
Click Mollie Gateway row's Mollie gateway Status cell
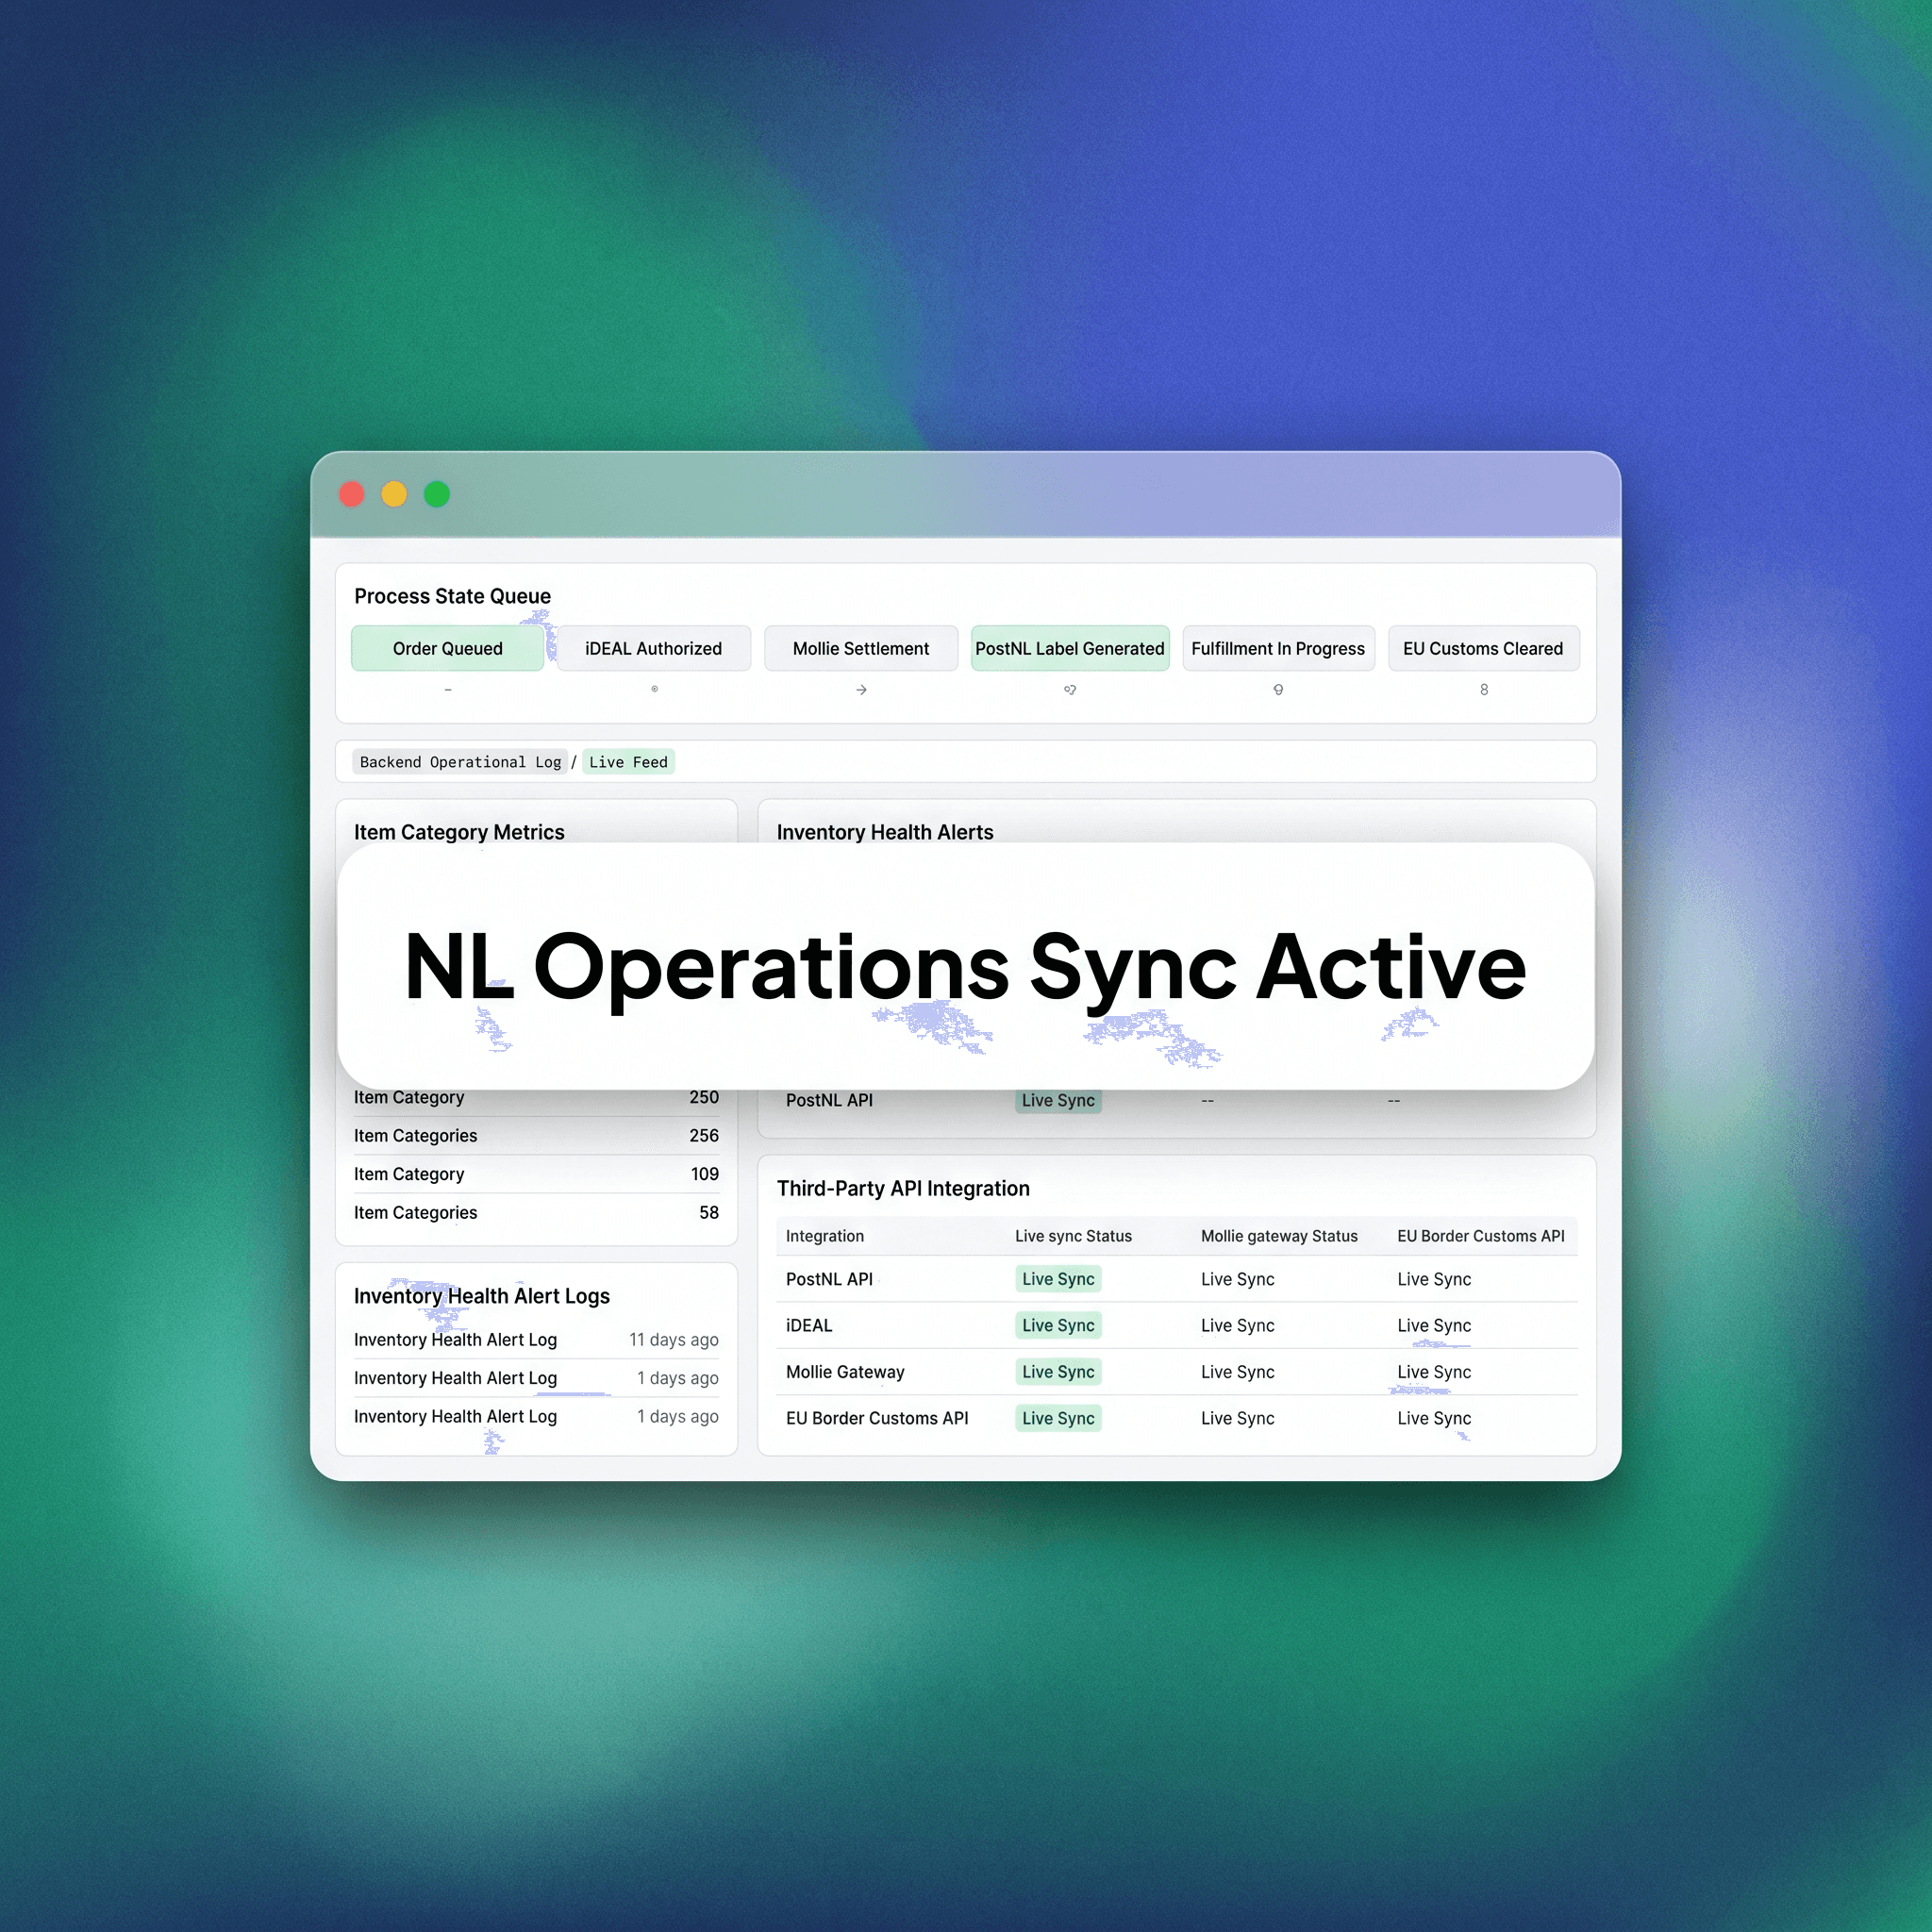pyautogui.click(x=1237, y=1372)
